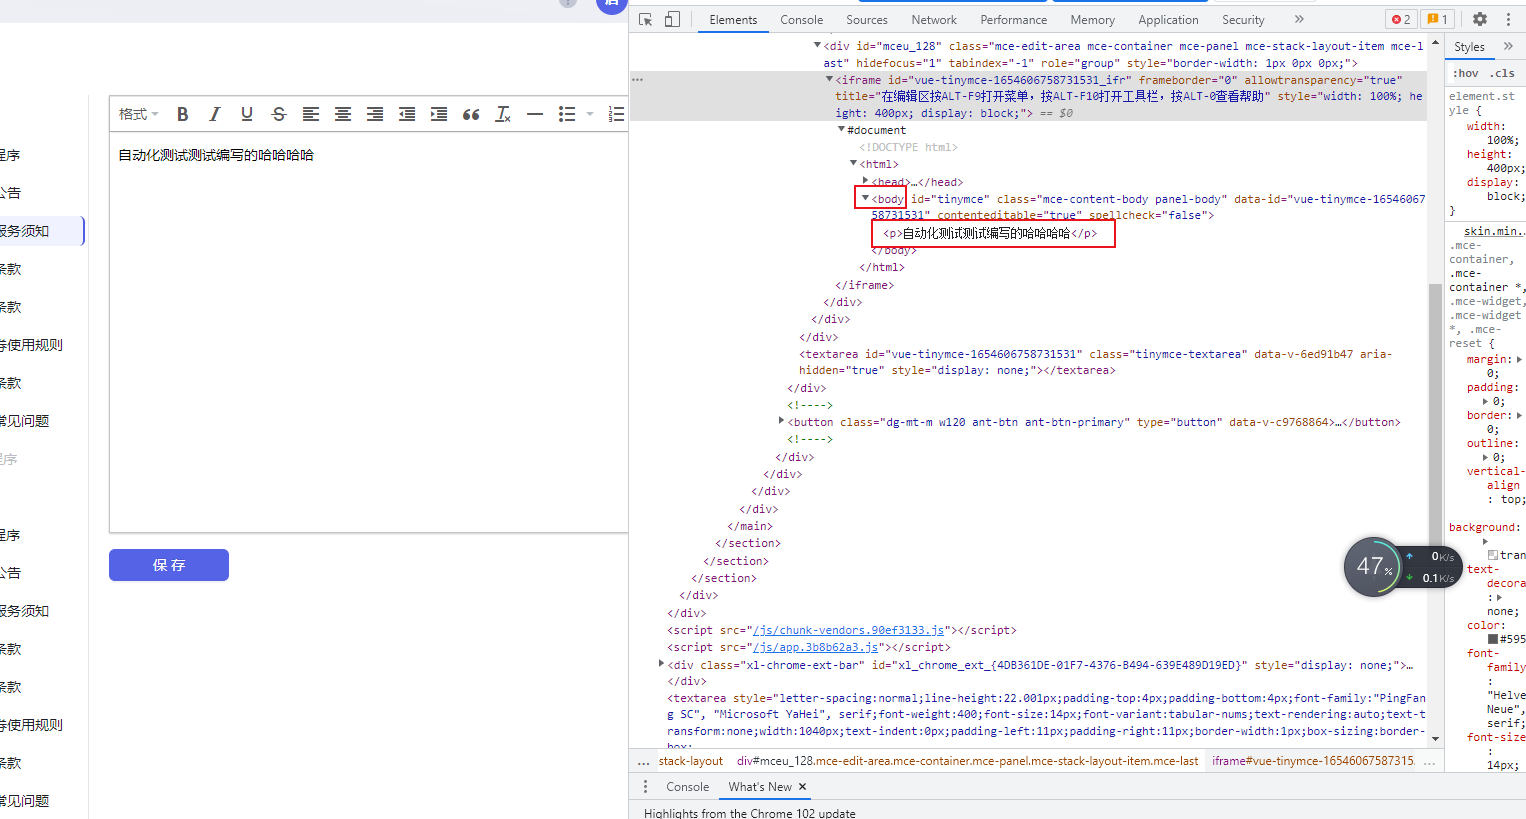Expand the head node in DOM tree

coord(865,181)
